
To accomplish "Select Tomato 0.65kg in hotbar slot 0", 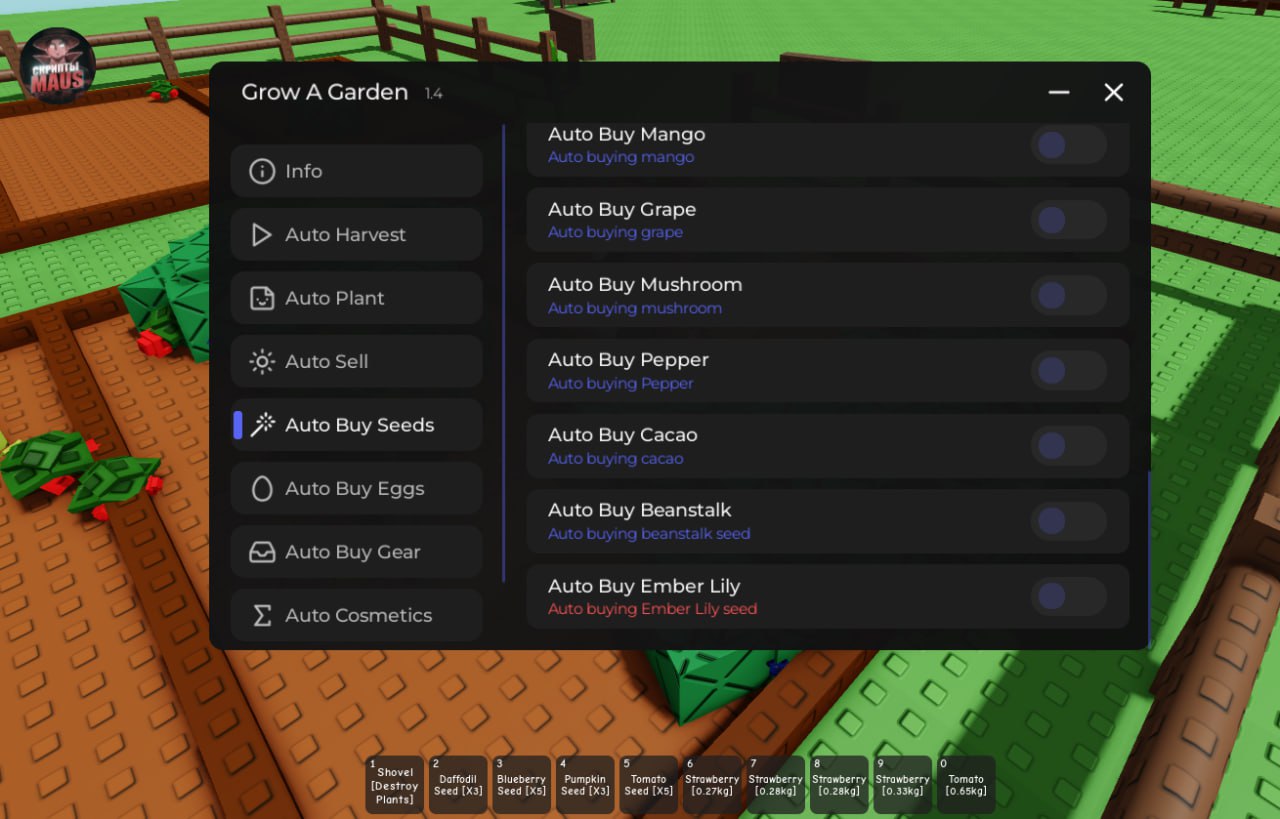I will point(966,785).
